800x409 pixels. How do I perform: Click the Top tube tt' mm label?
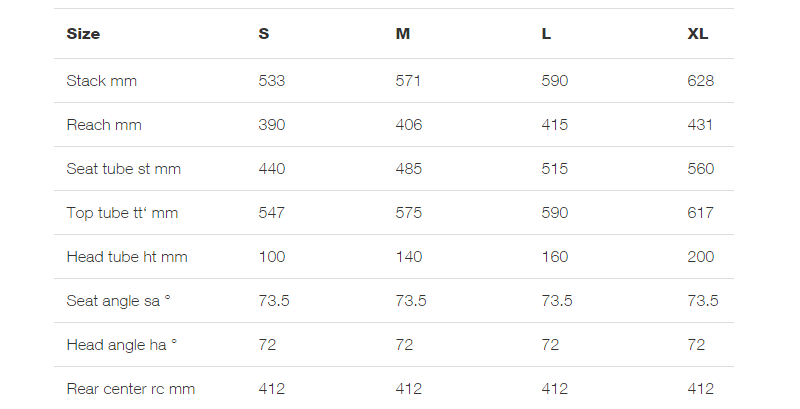click(x=122, y=213)
